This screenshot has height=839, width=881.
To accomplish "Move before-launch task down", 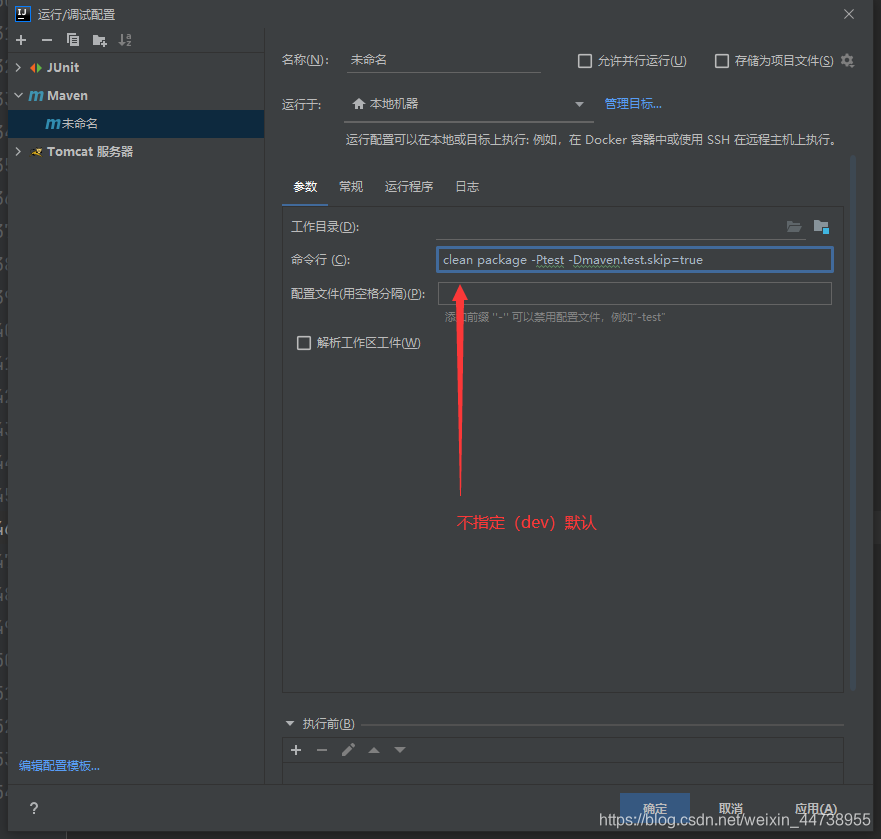I will pyautogui.click(x=400, y=750).
